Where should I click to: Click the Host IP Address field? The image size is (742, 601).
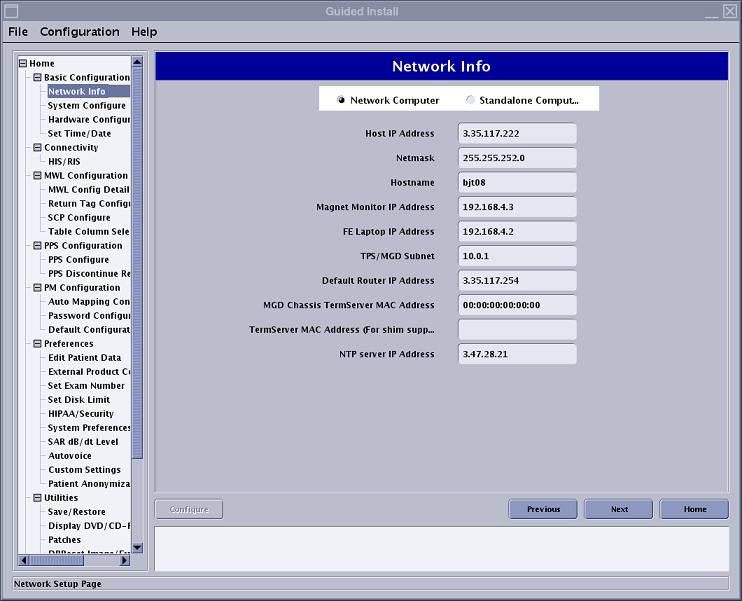click(517, 134)
